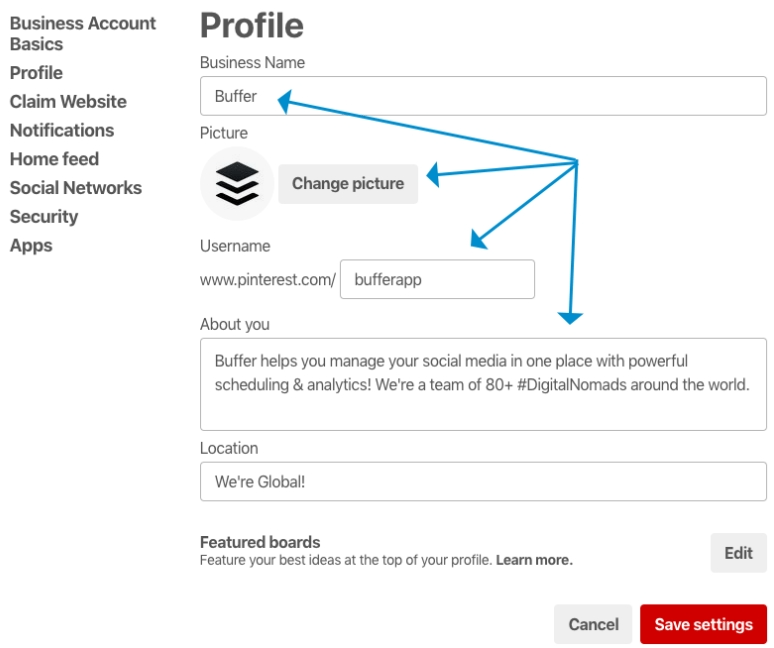Screen dimensions: 774x648
Task: Focus the Business Name field containing Buffer
Action: point(483,96)
